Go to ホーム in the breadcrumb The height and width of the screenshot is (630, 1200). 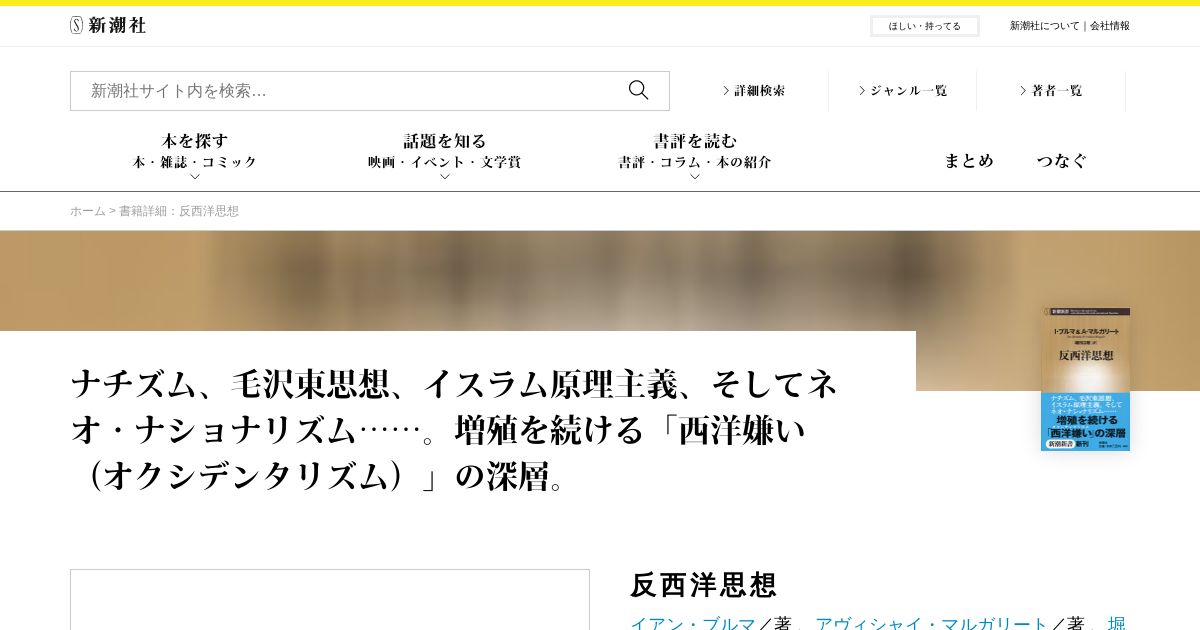coord(88,211)
